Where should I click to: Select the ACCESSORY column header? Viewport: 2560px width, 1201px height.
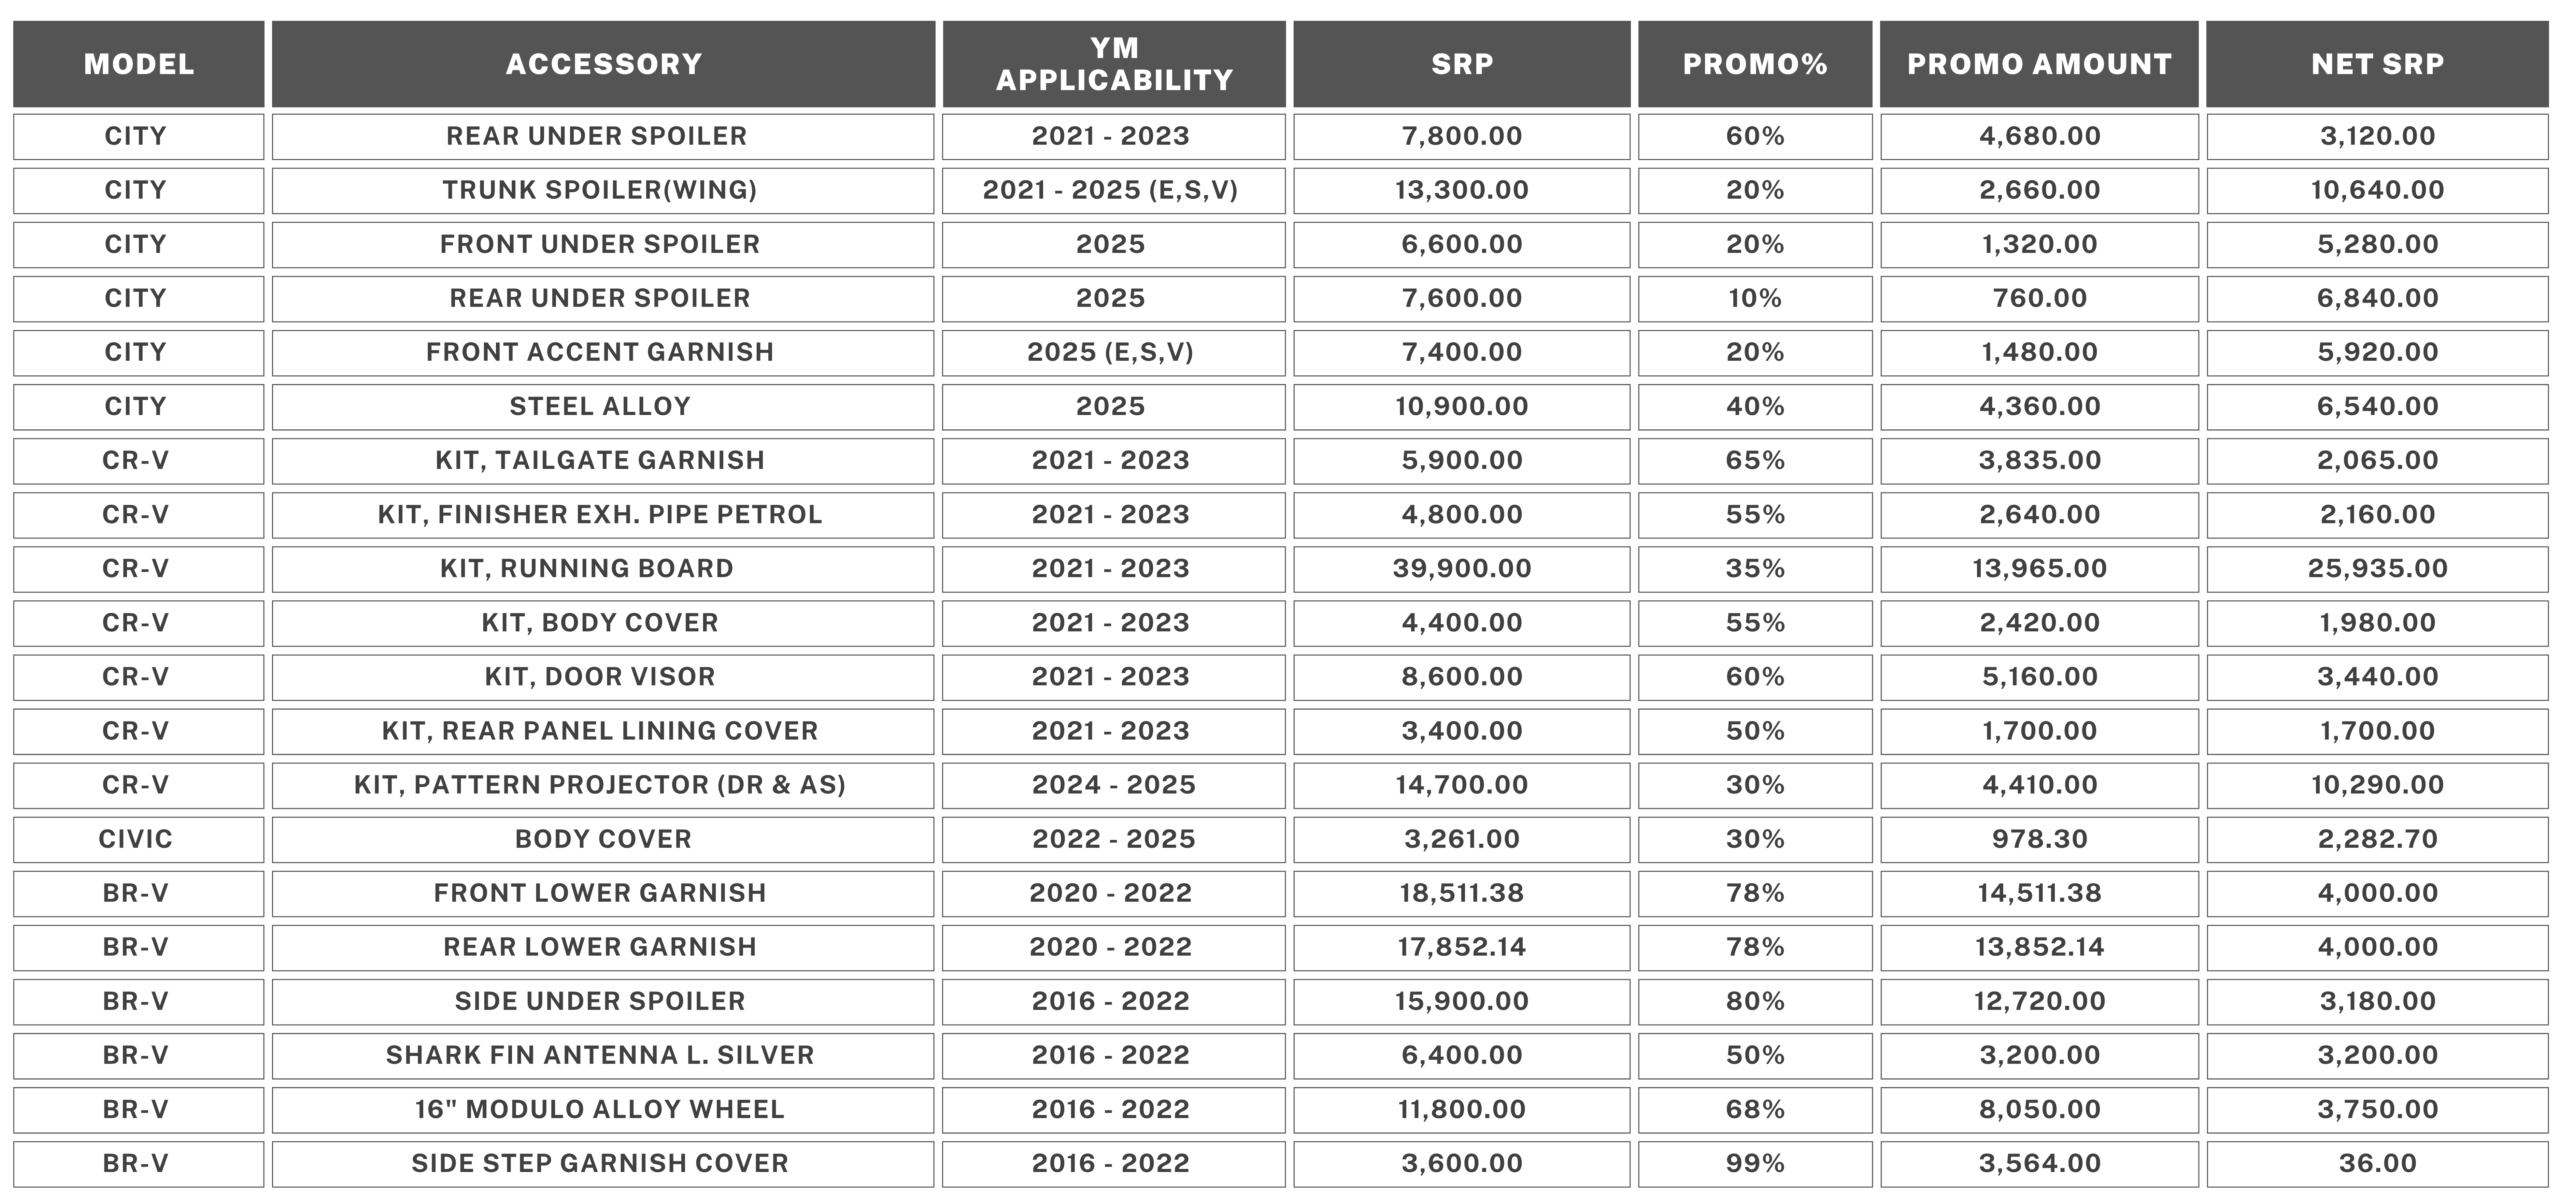tap(603, 64)
